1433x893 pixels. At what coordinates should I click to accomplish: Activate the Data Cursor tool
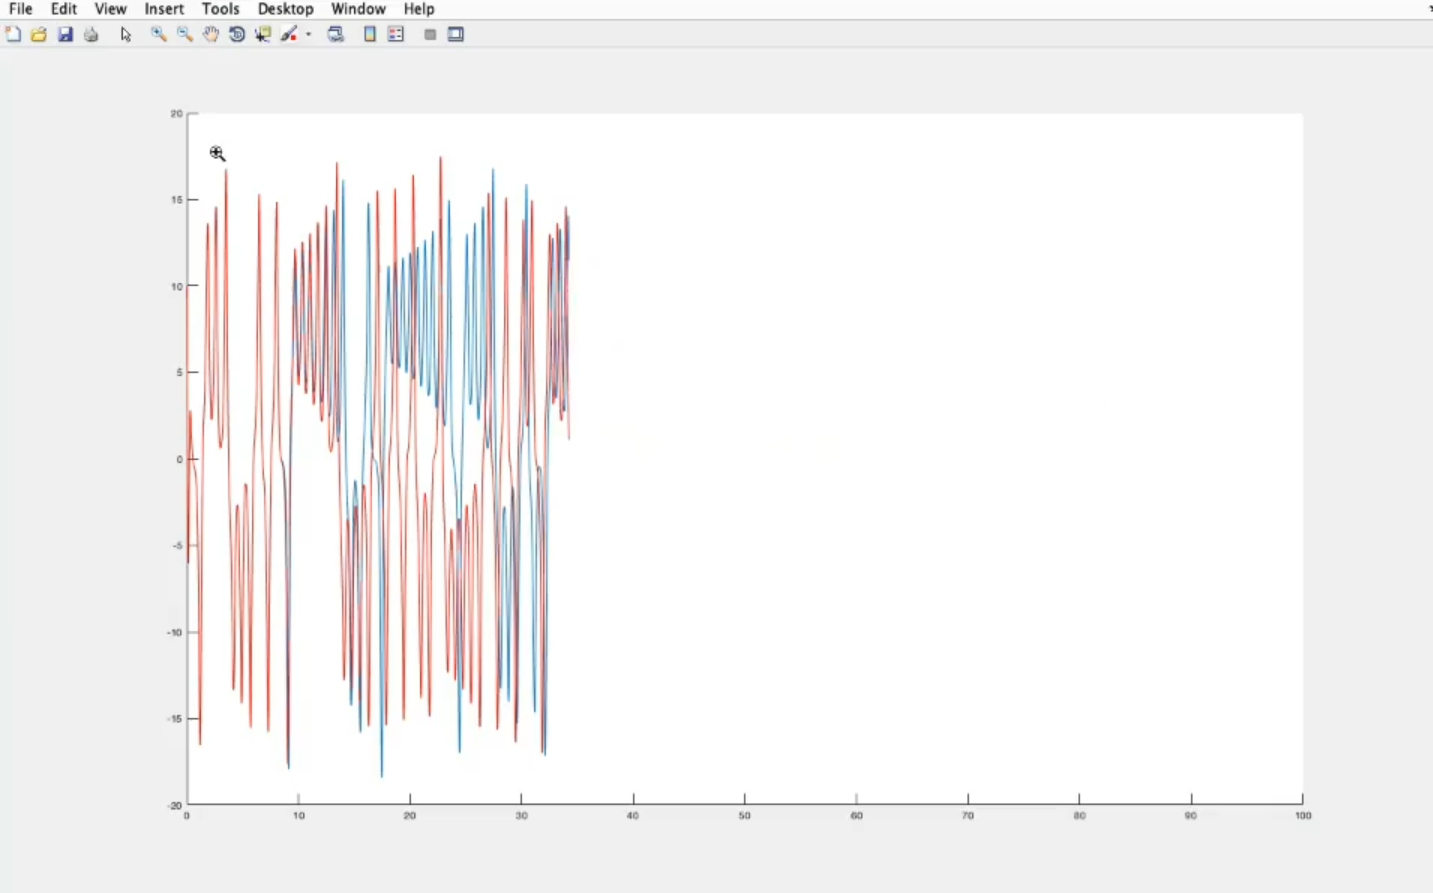click(x=263, y=34)
